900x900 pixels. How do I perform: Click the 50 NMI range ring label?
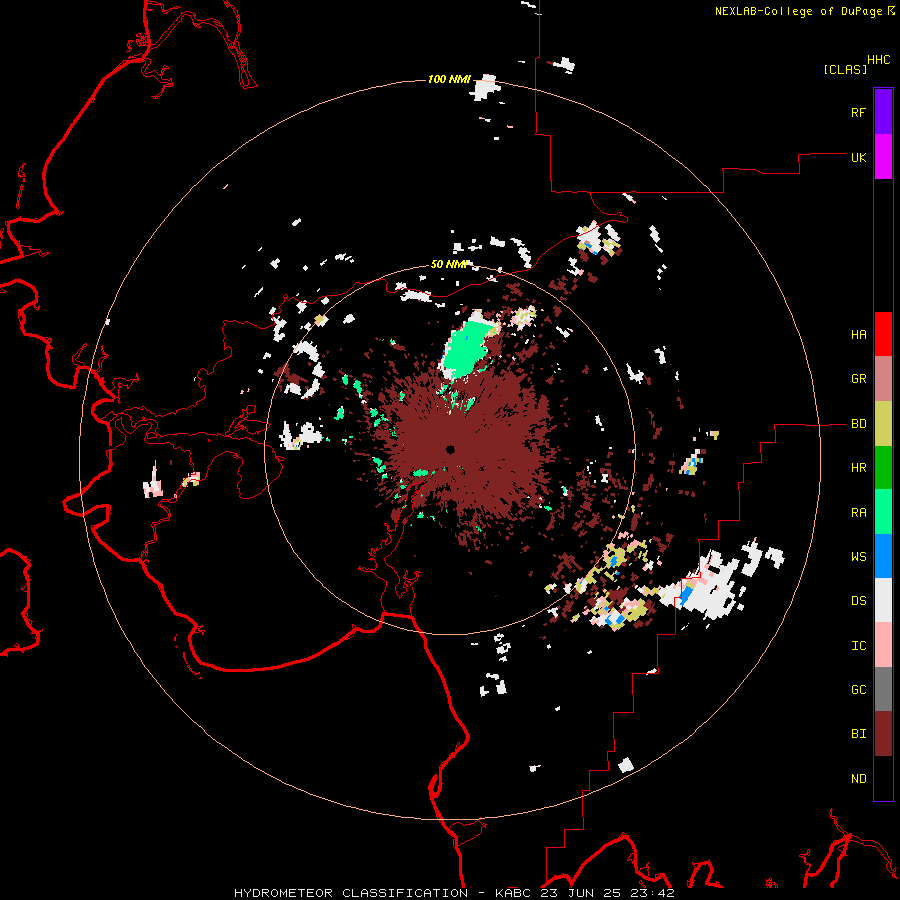tap(449, 264)
